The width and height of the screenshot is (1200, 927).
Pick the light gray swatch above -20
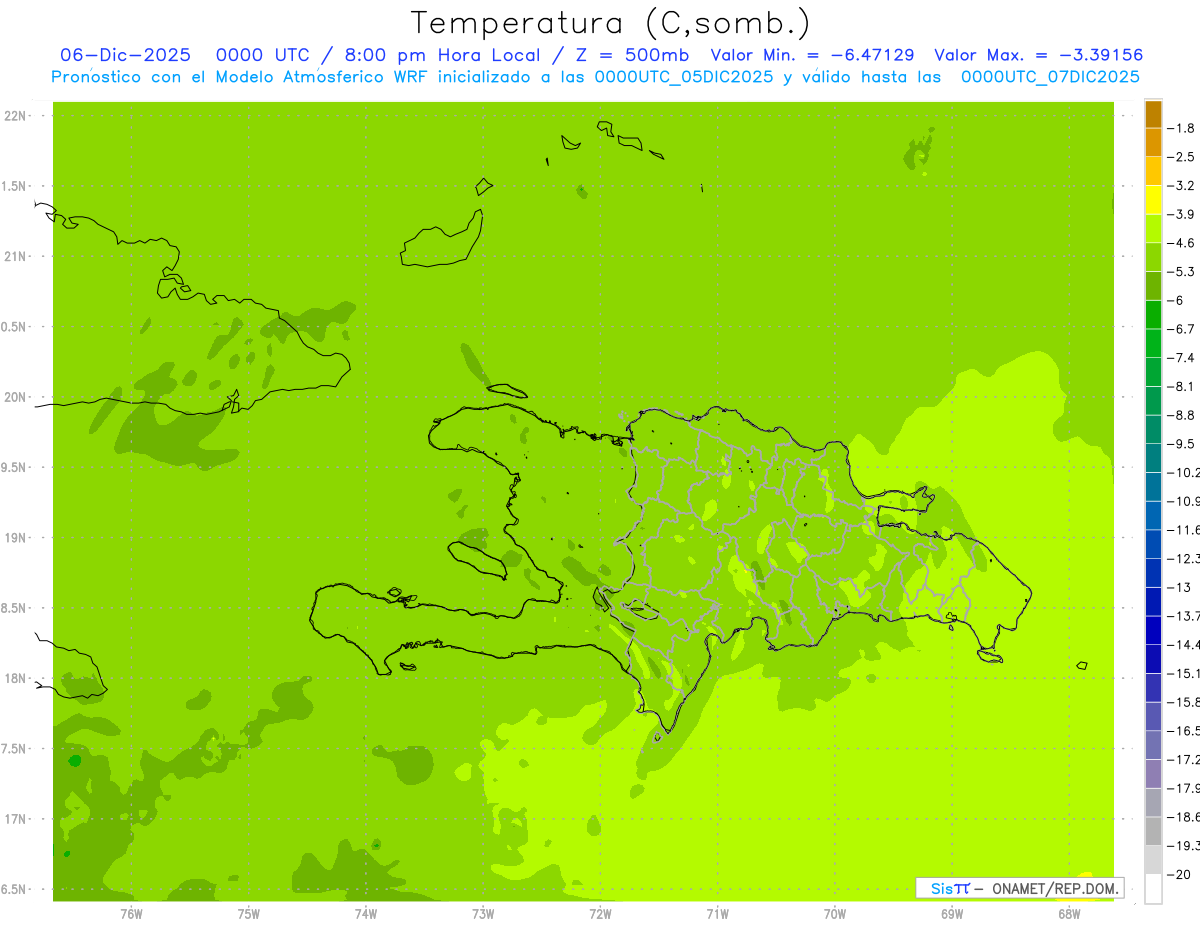click(1153, 860)
